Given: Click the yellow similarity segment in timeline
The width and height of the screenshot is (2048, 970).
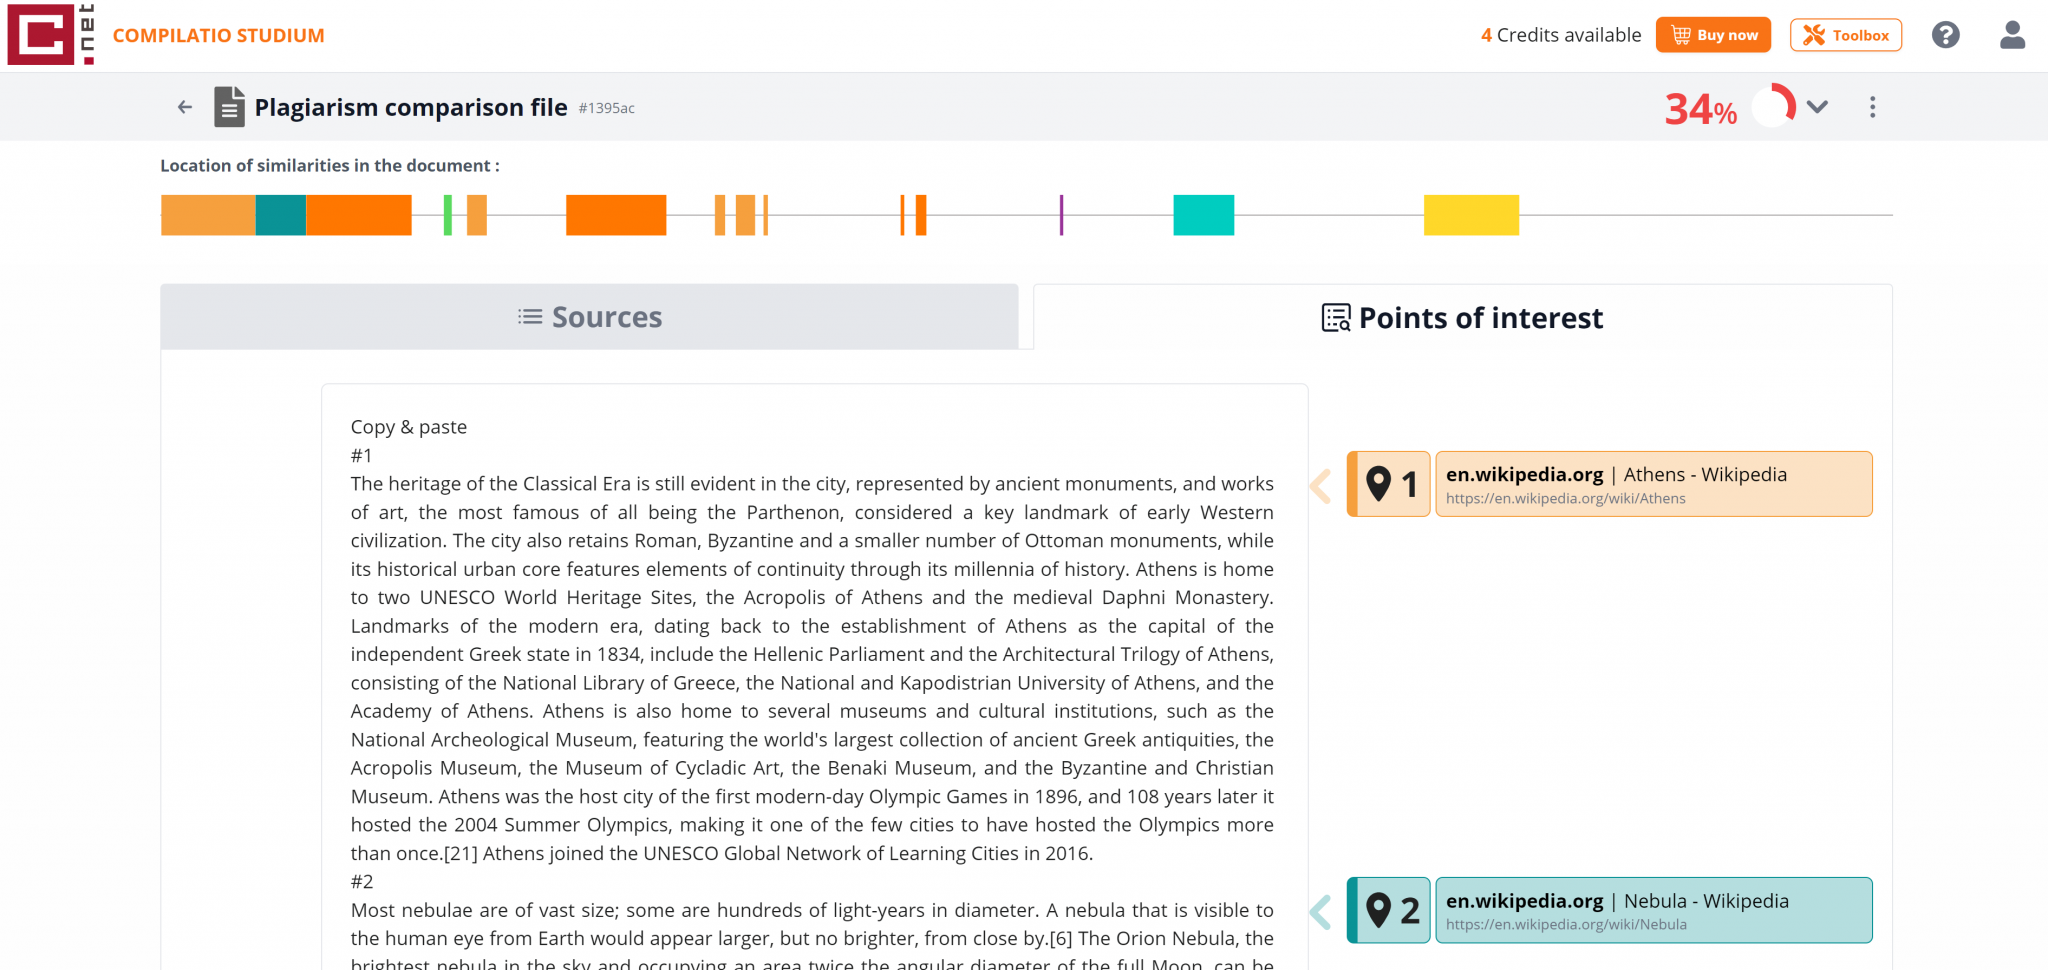Looking at the screenshot, I should (x=1471, y=215).
